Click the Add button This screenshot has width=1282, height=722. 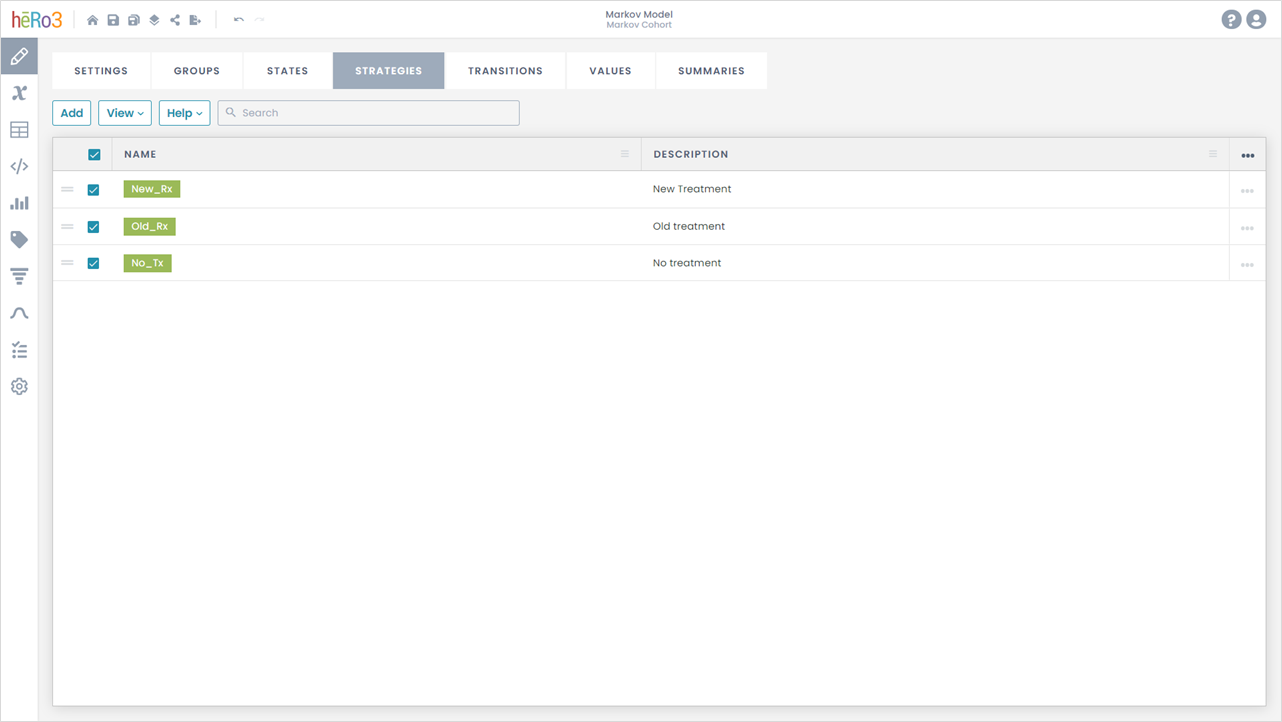[72, 113]
